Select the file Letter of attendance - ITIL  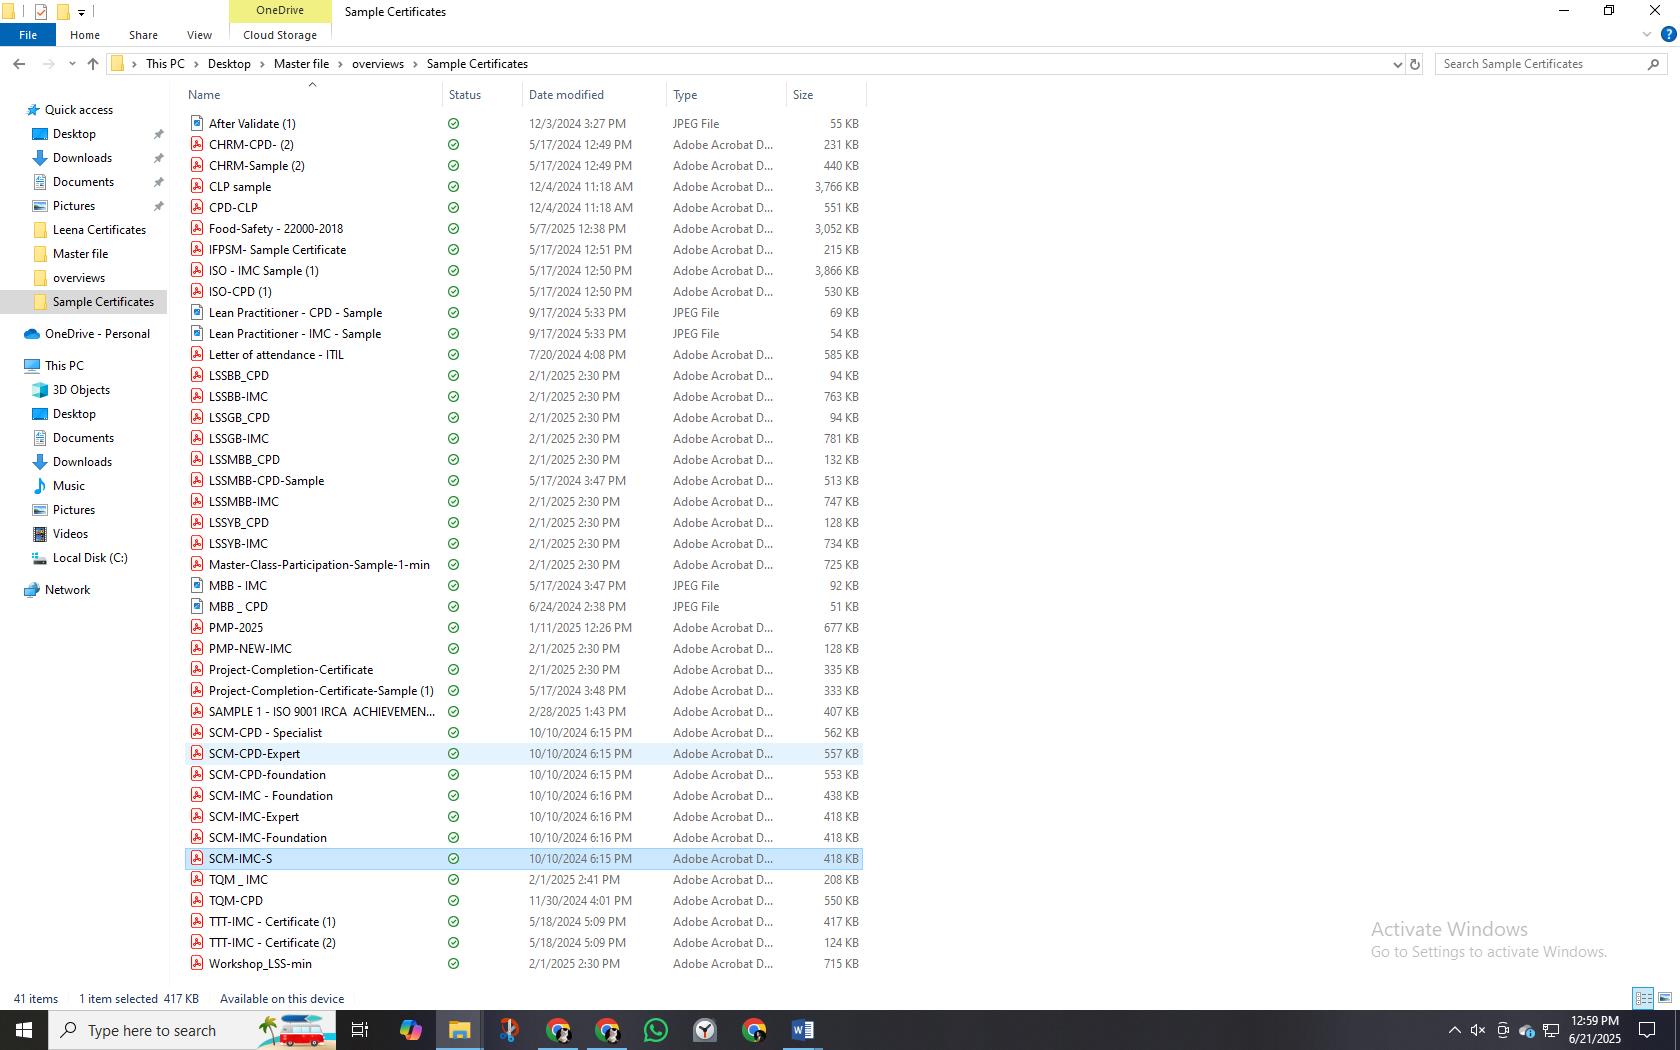pyautogui.click(x=276, y=355)
